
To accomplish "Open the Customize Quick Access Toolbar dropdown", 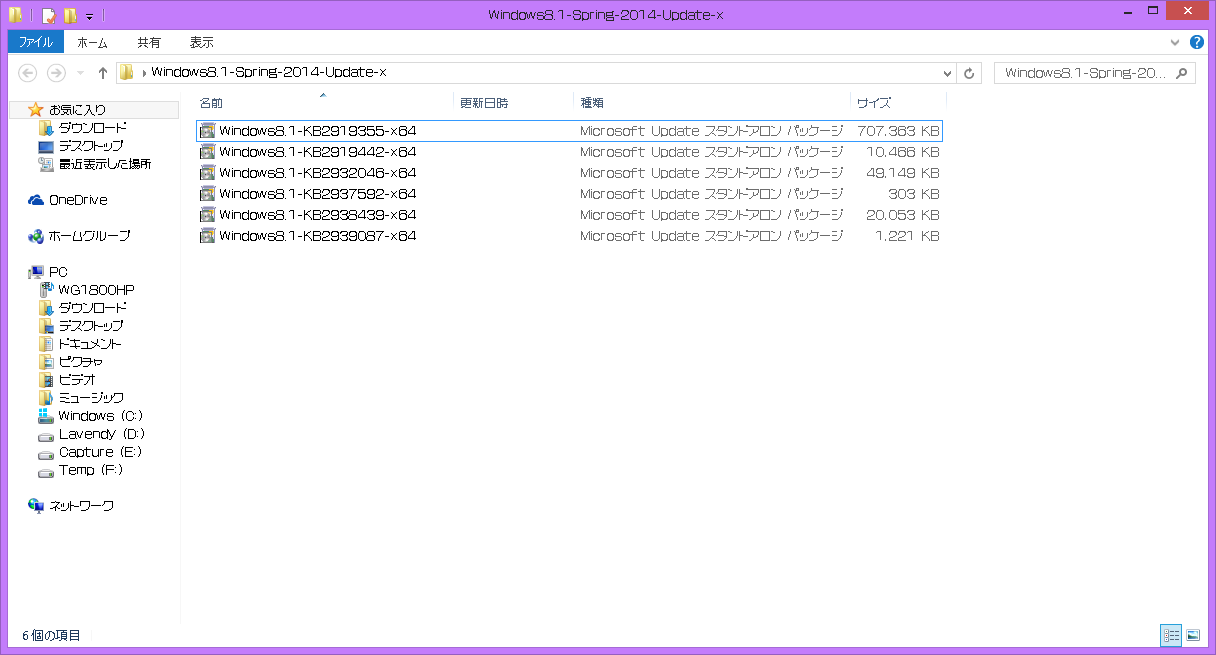I will click(89, 16).
